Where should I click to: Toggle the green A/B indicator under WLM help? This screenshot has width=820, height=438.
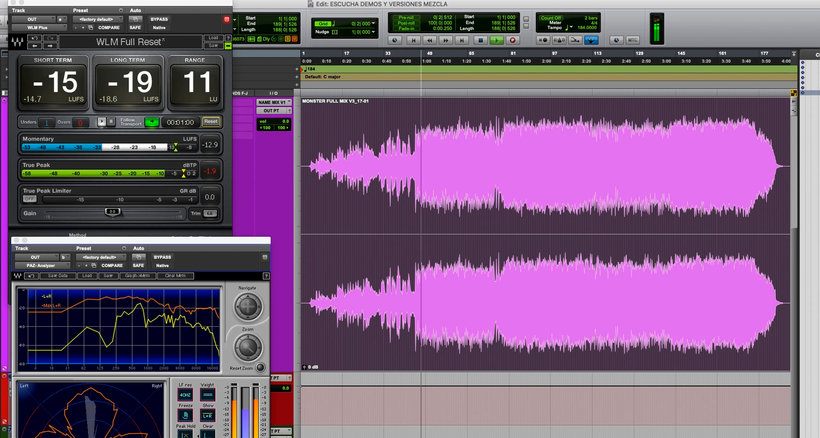pos(228,46)
